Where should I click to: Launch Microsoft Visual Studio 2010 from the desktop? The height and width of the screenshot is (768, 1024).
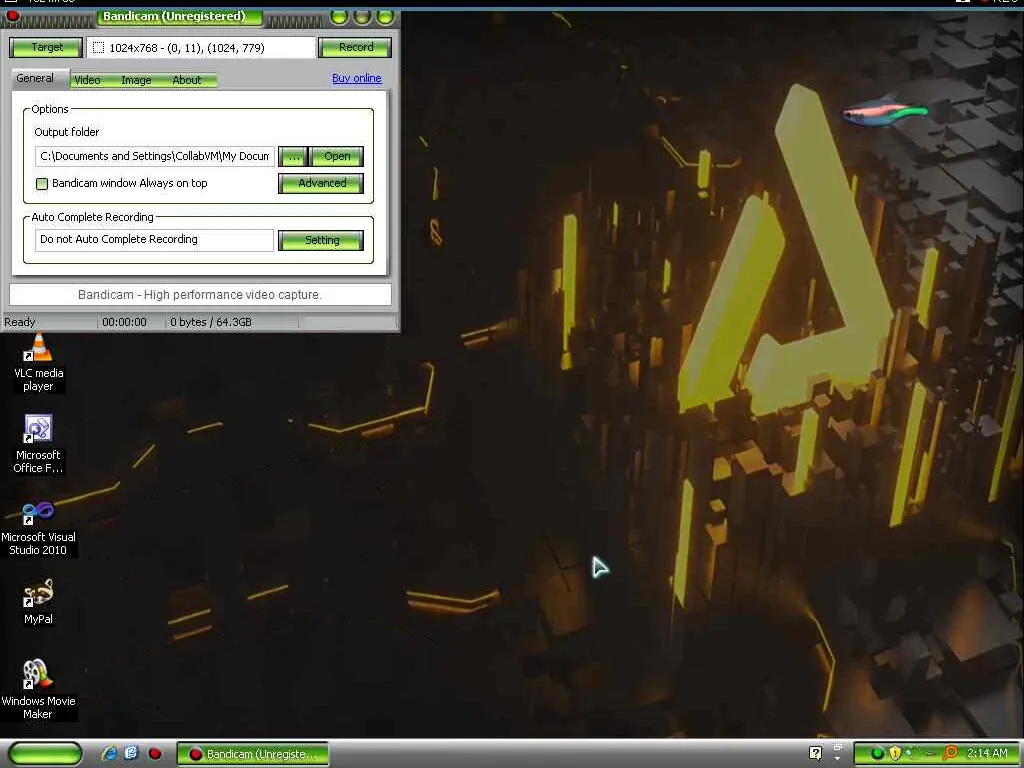coord(38,528)
